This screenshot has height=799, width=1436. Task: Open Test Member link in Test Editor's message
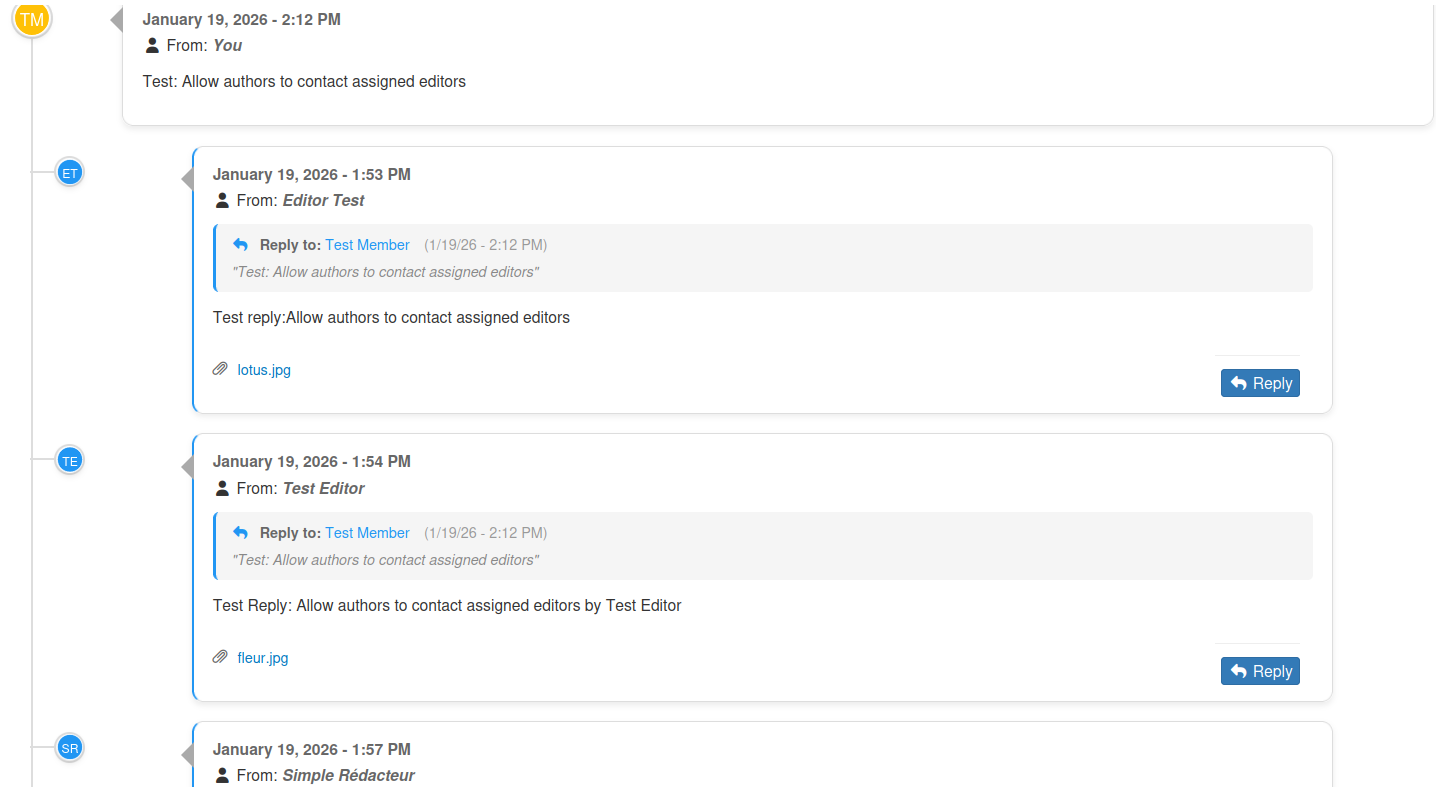[x=367, y=533]
